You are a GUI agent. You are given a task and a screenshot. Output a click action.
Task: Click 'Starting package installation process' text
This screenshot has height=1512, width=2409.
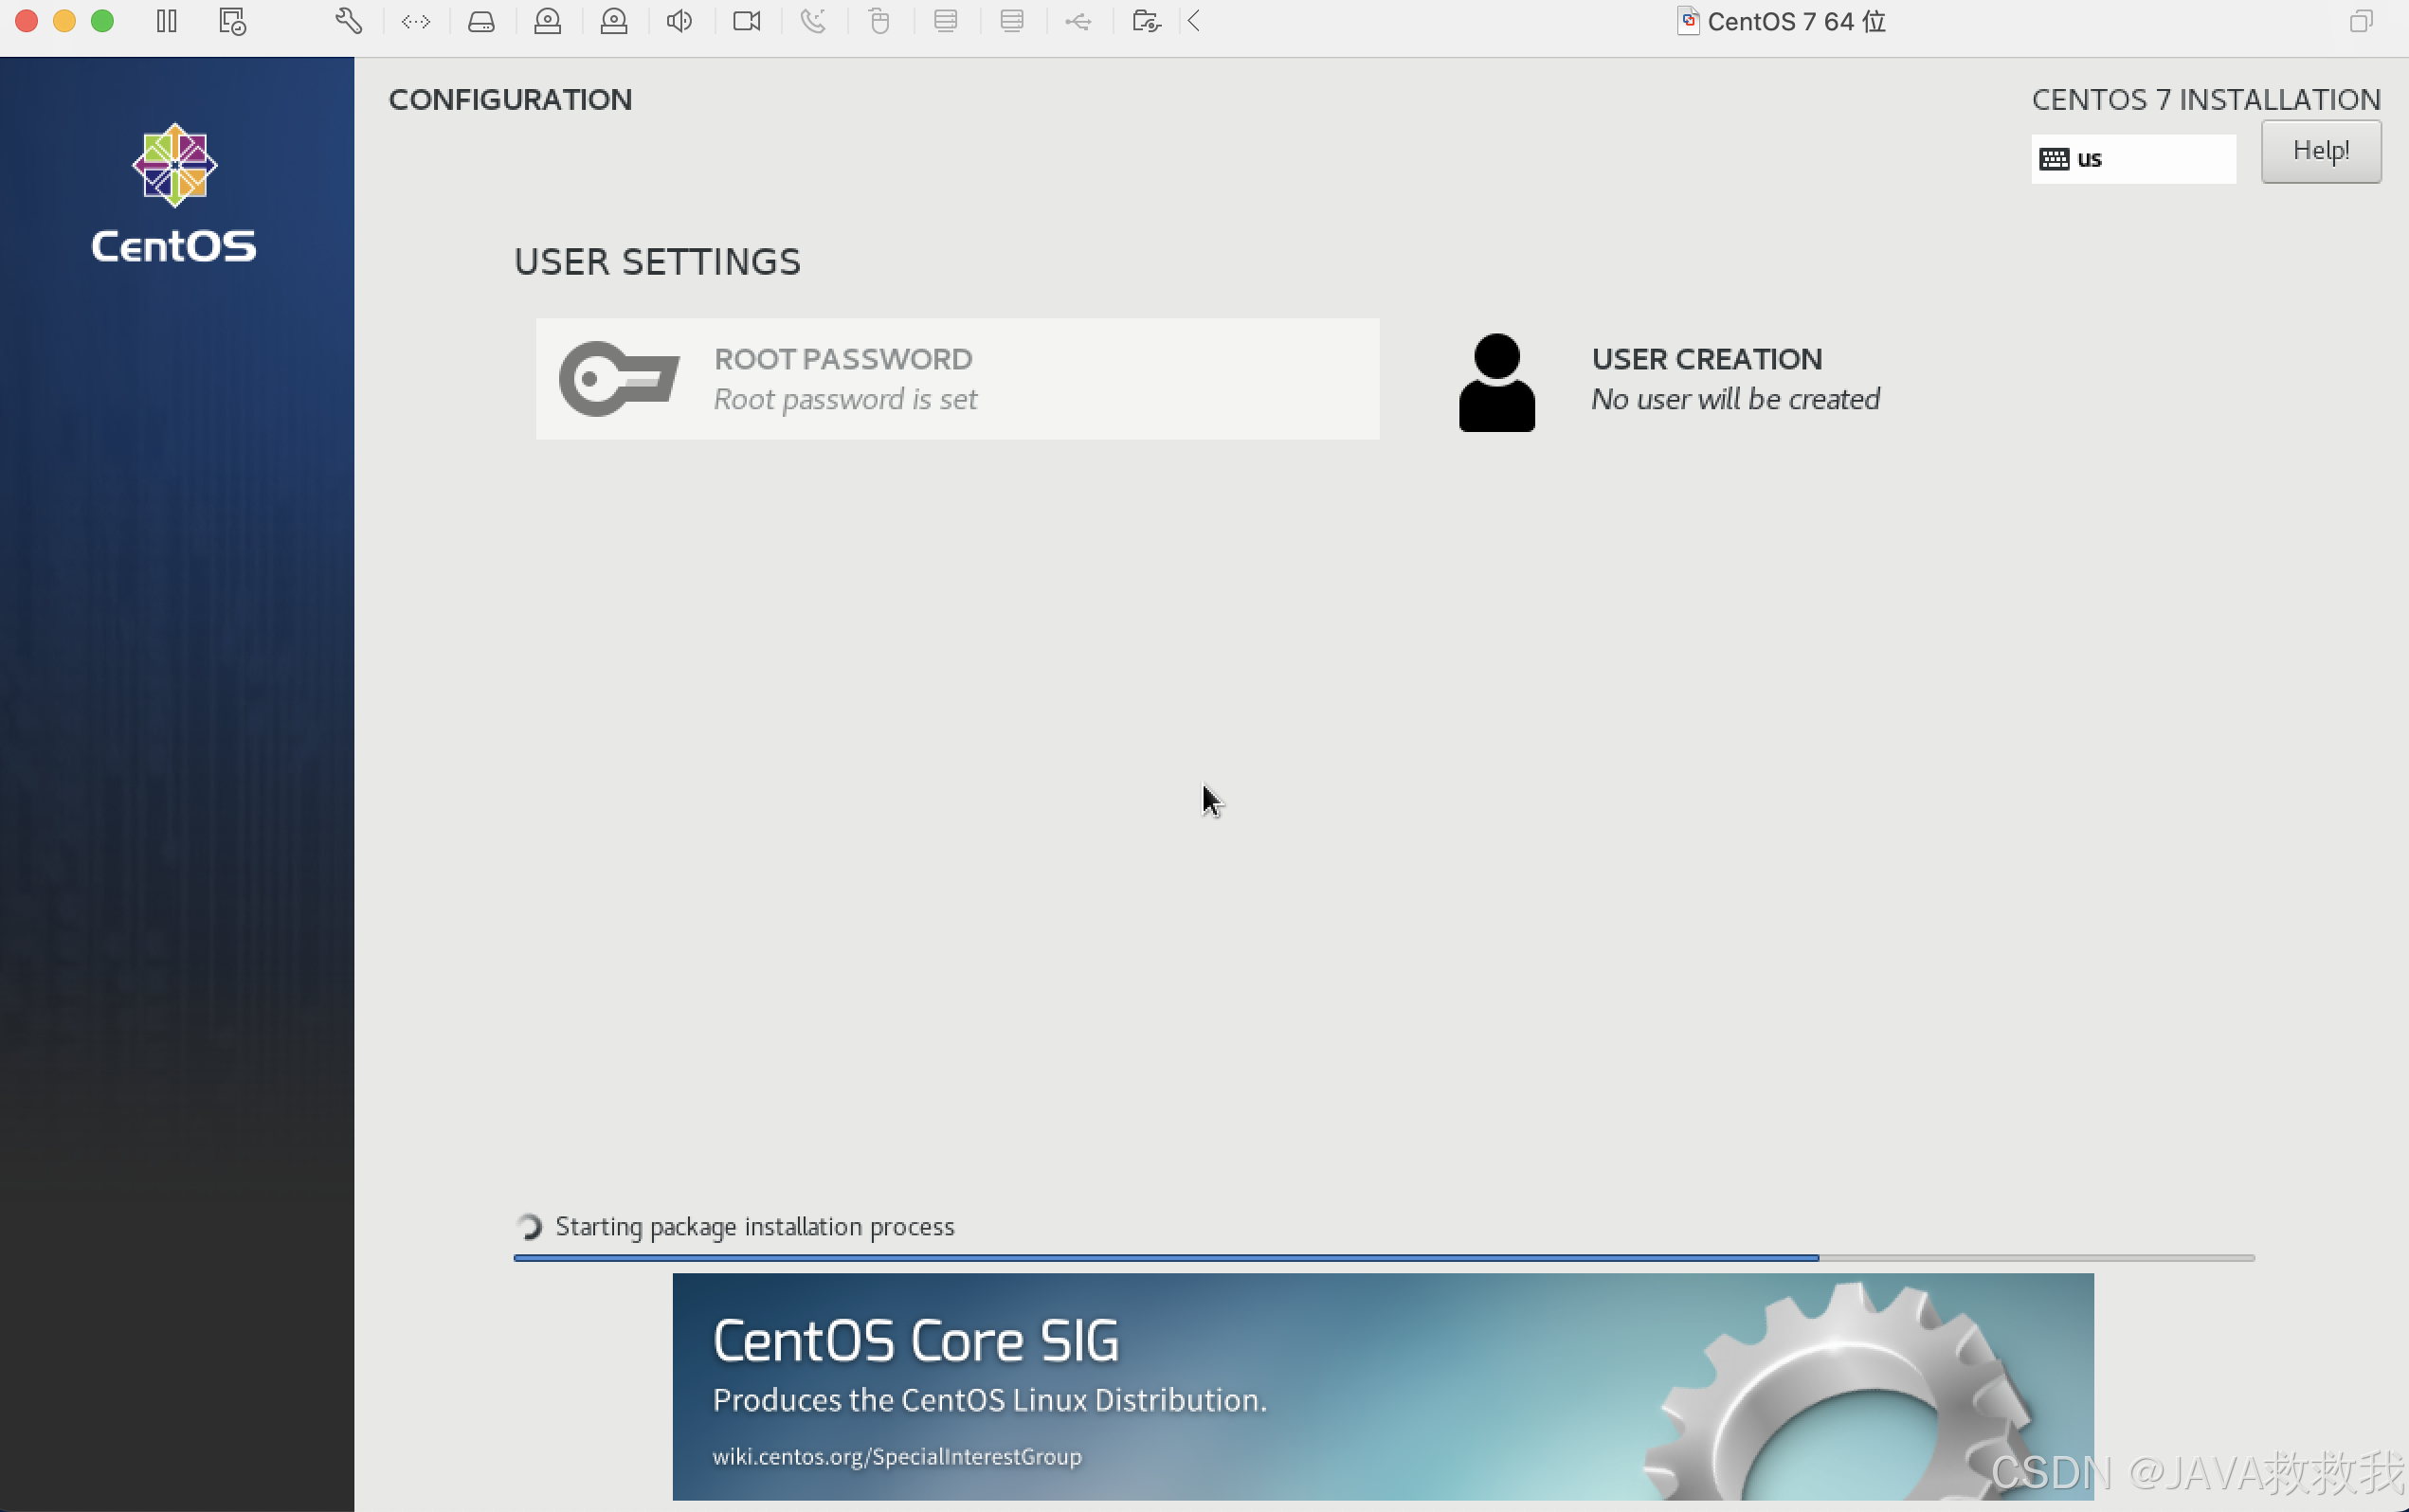pos(754,1227)
